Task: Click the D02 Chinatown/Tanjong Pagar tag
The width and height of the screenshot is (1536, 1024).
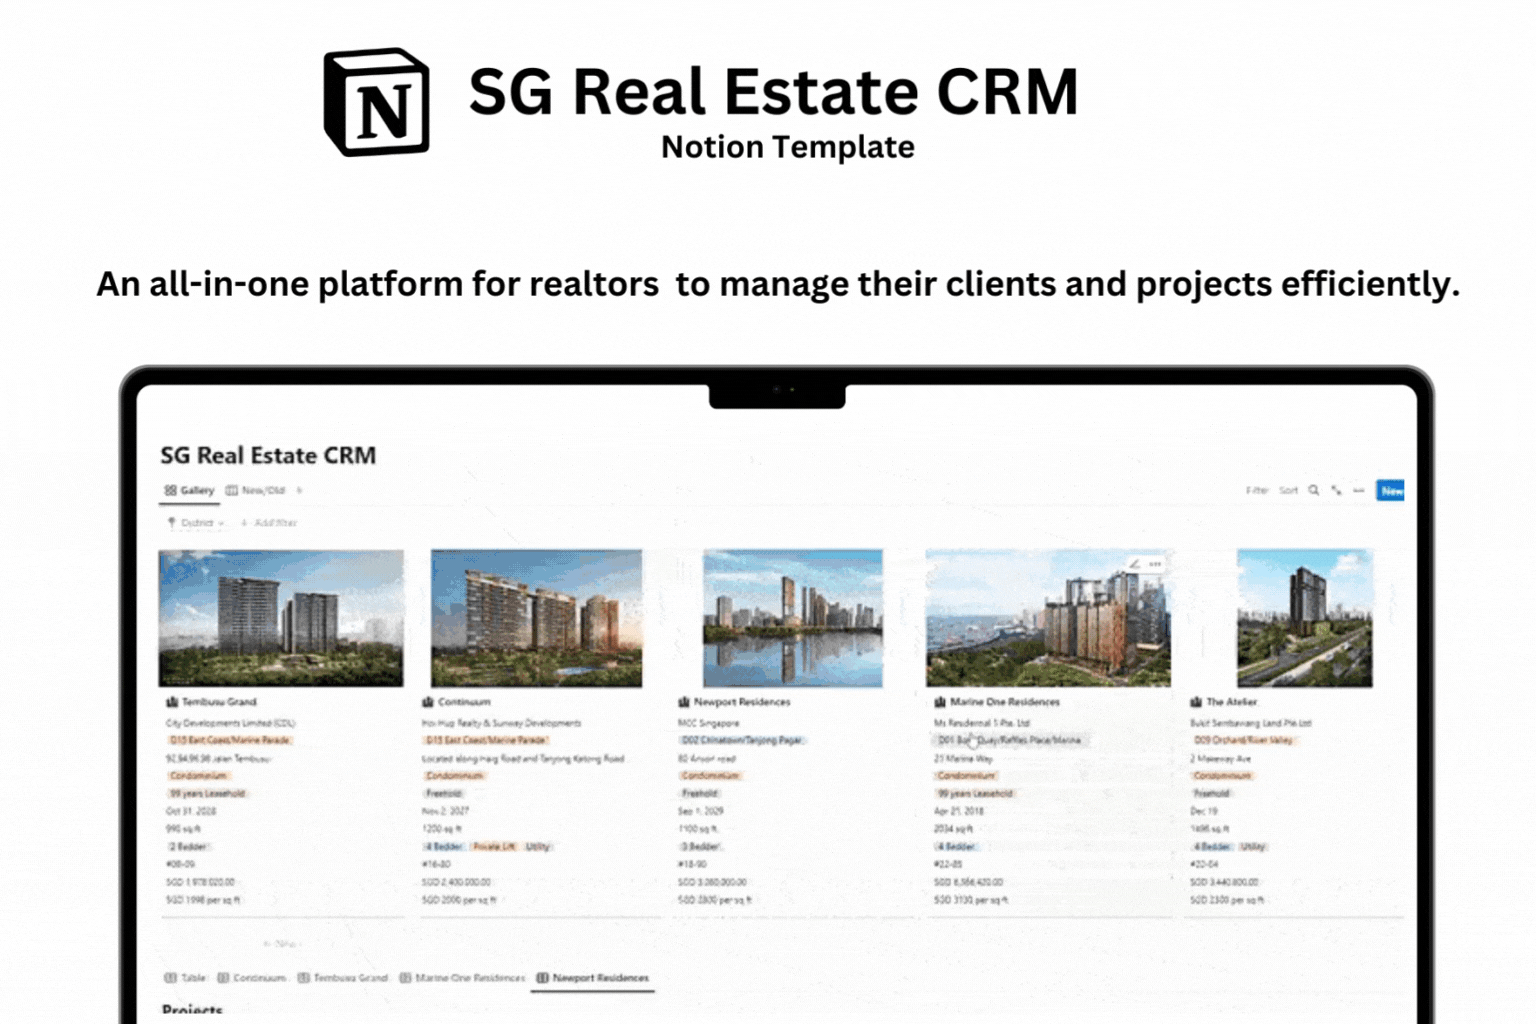Action: click(742, 740)
